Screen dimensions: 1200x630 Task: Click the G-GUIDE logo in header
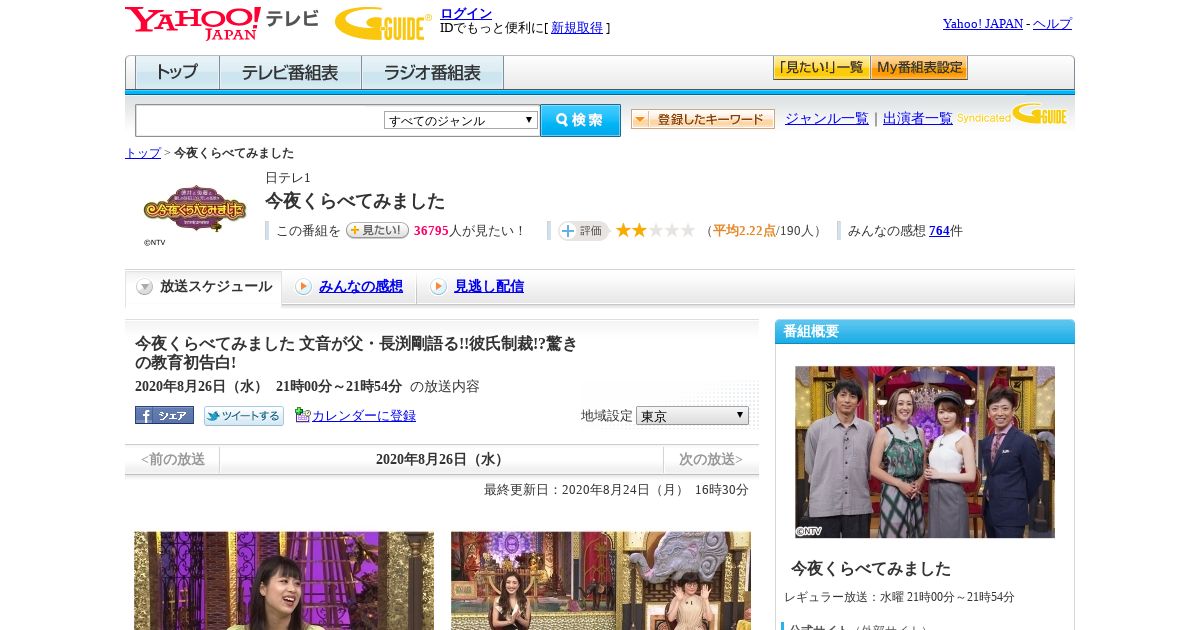[383, 23]
